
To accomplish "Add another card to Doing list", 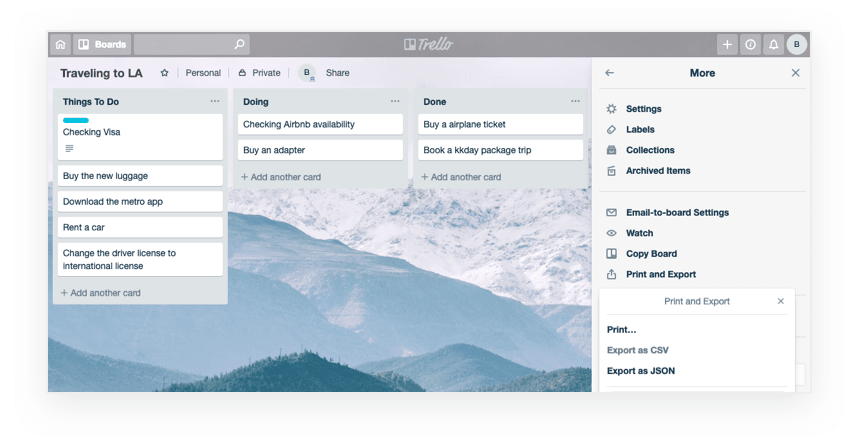I will [x=281, y=177].
